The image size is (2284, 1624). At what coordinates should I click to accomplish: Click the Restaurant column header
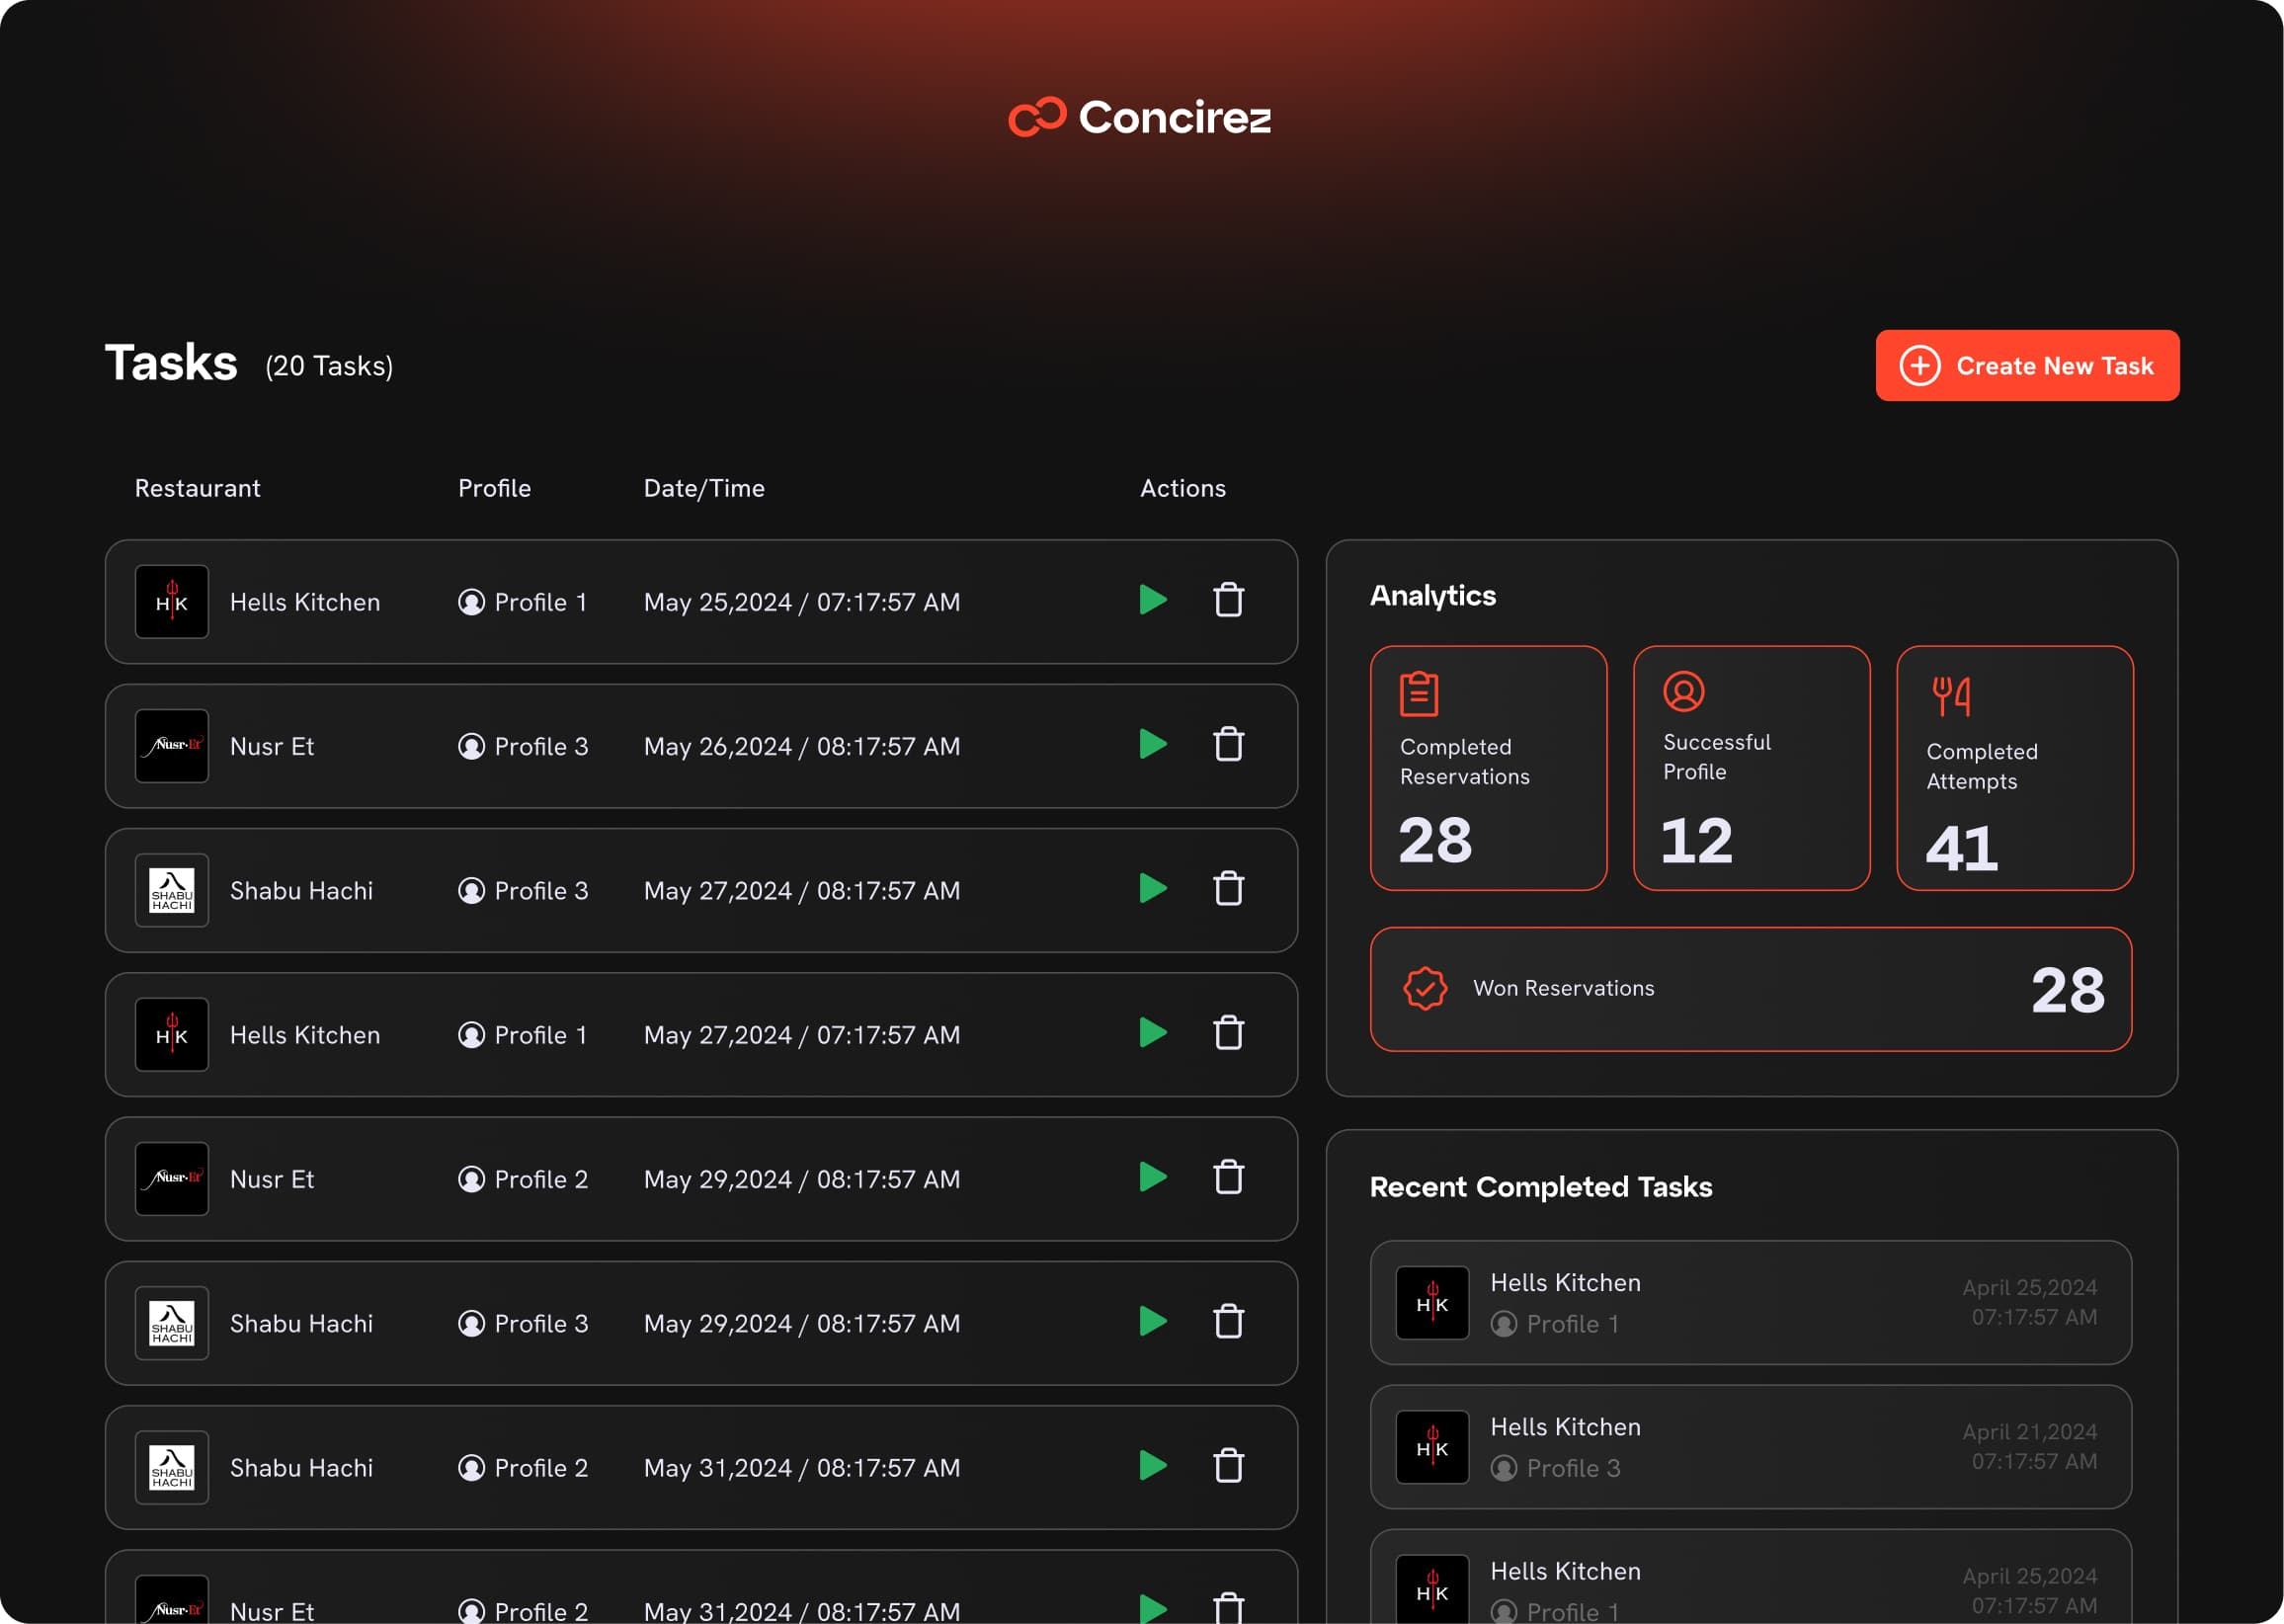[x=198, y=488]
